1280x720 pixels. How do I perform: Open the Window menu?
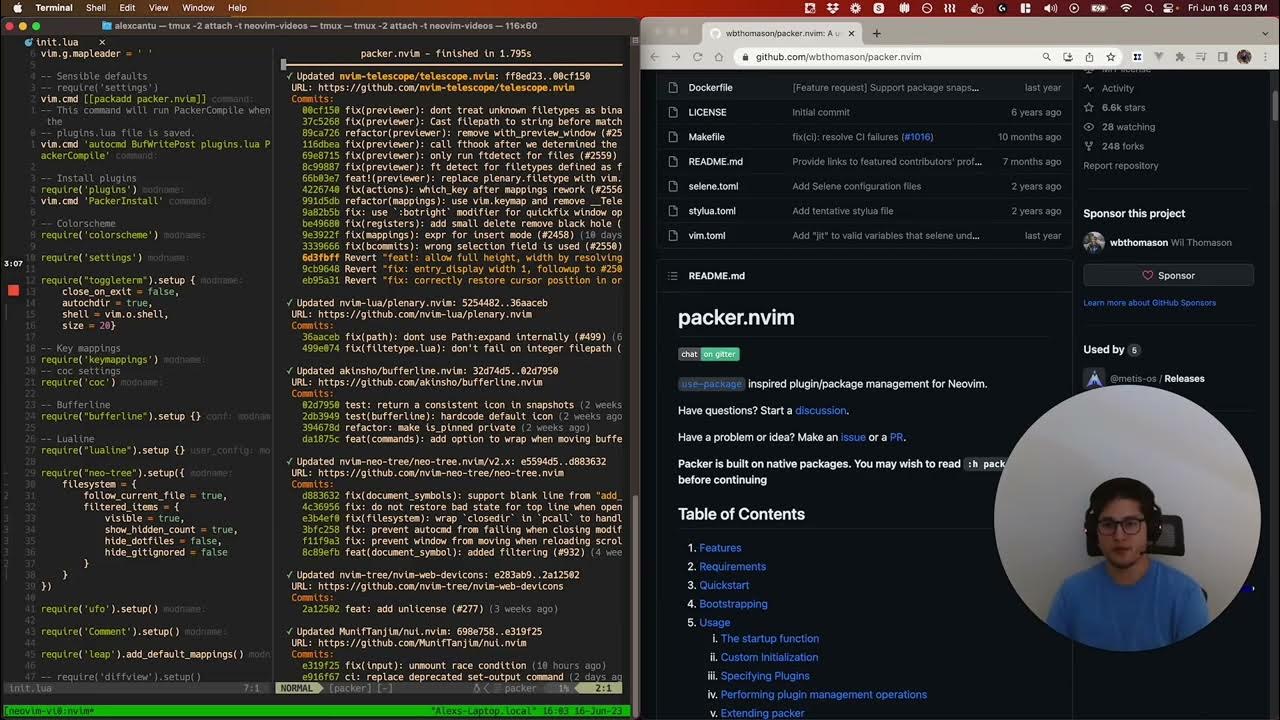tap(198, 8)
